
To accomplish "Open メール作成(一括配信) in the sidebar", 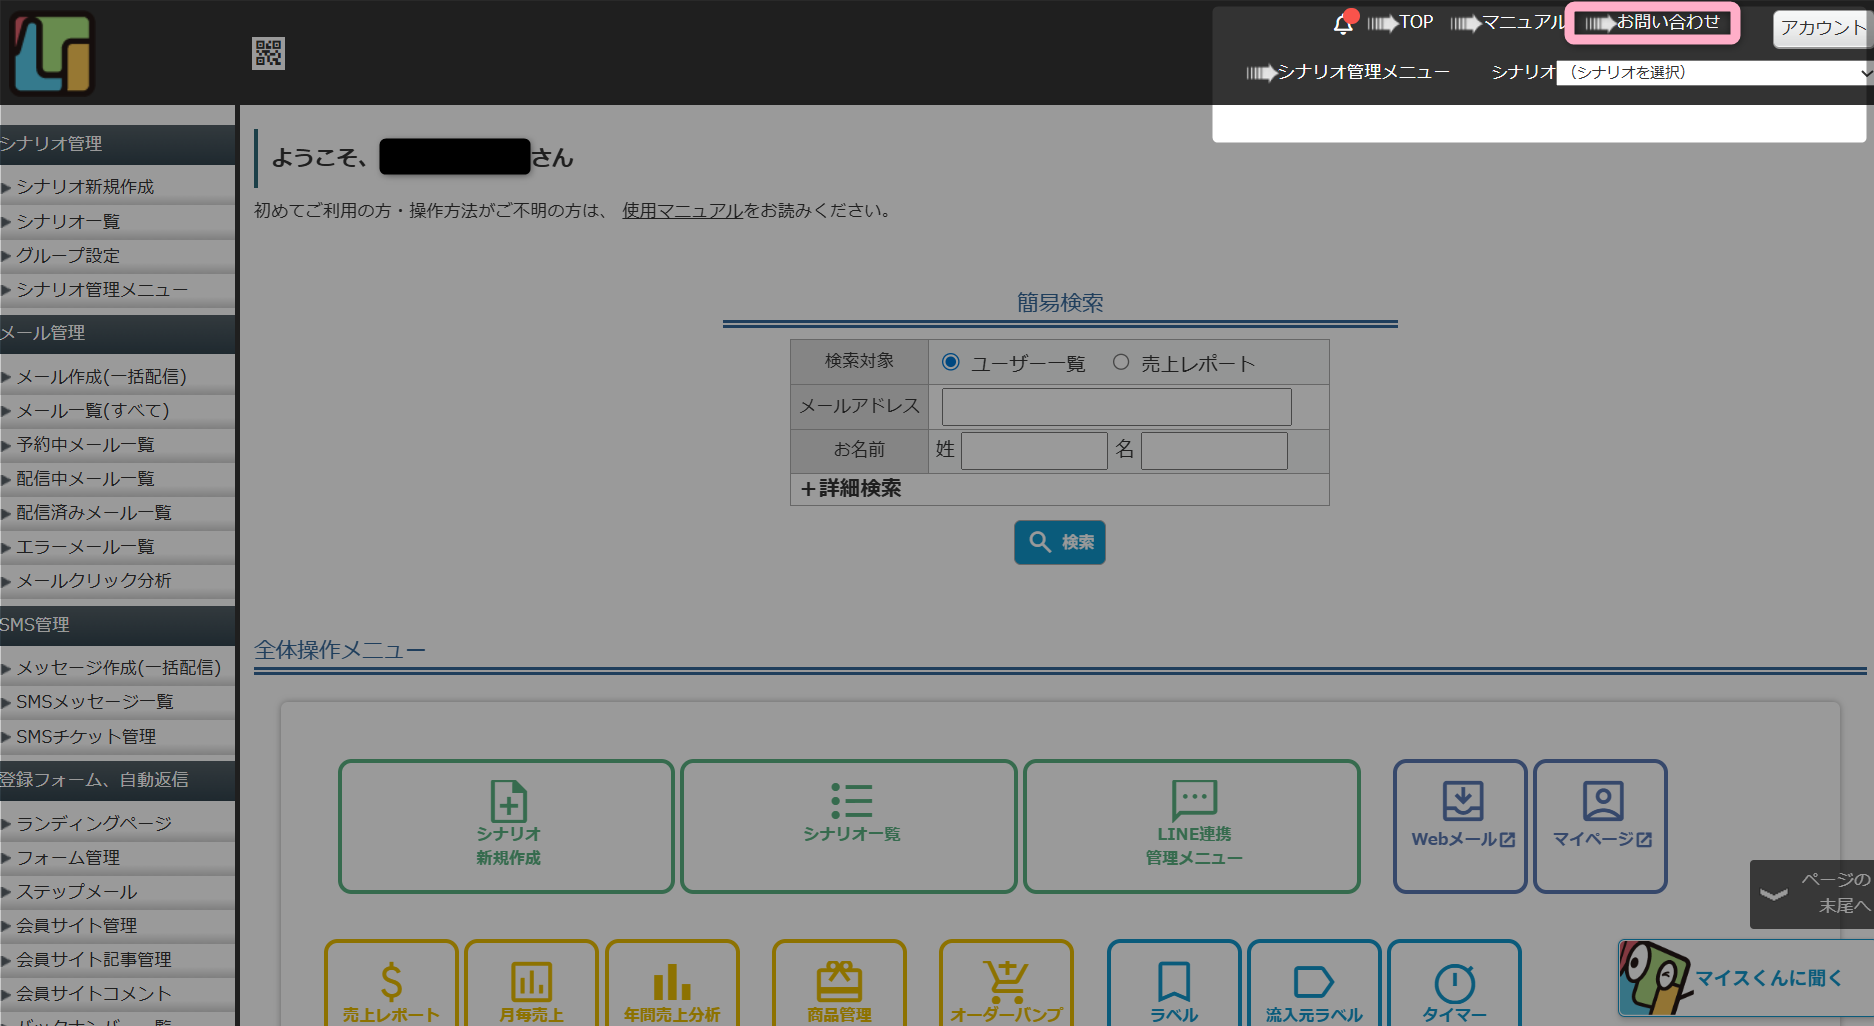I will [x=101, y=377].
